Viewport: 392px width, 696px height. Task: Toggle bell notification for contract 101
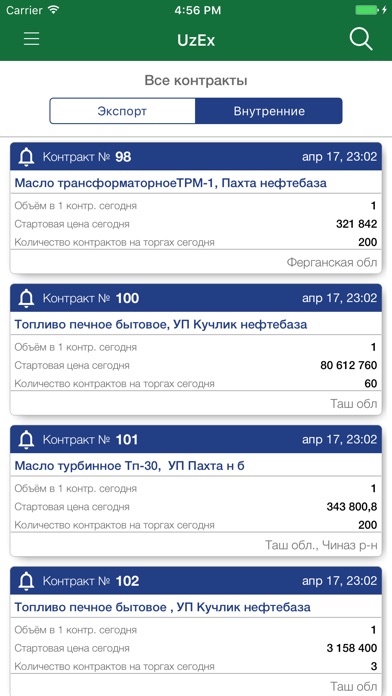click(x=27, y=440)
